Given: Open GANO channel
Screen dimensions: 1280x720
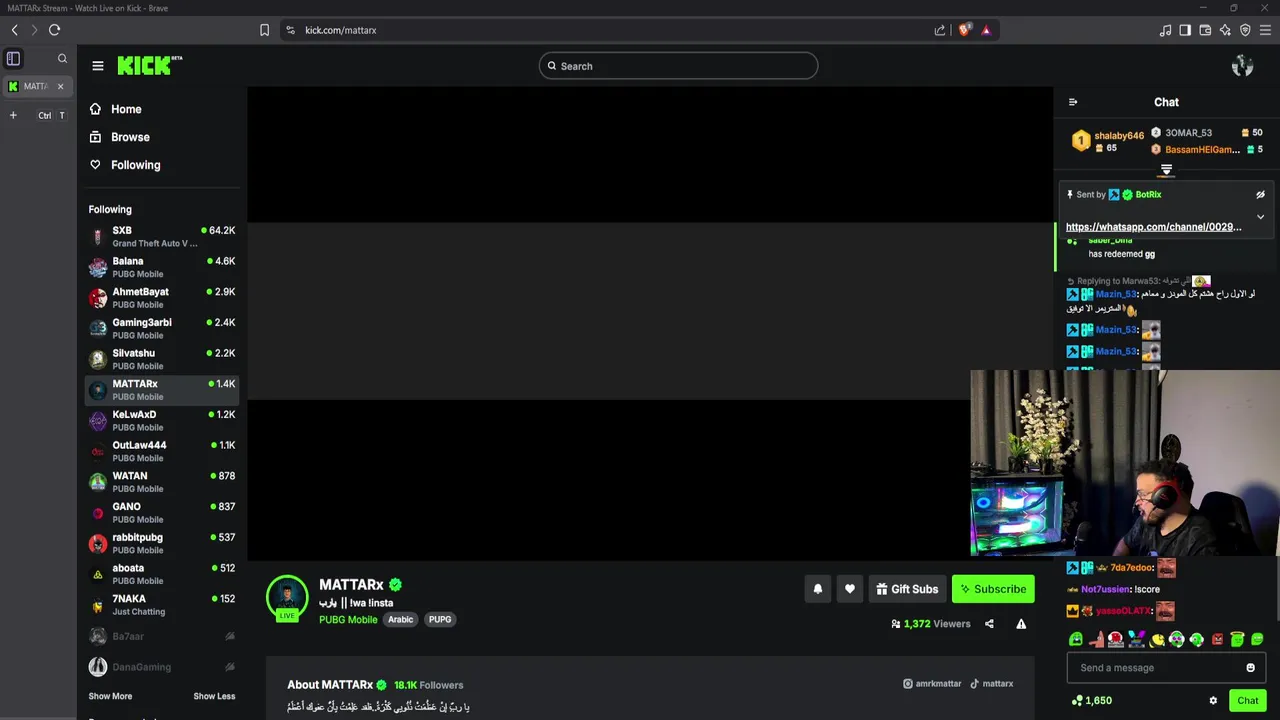Looking at the screenshot, I should [x=162, y=513].
